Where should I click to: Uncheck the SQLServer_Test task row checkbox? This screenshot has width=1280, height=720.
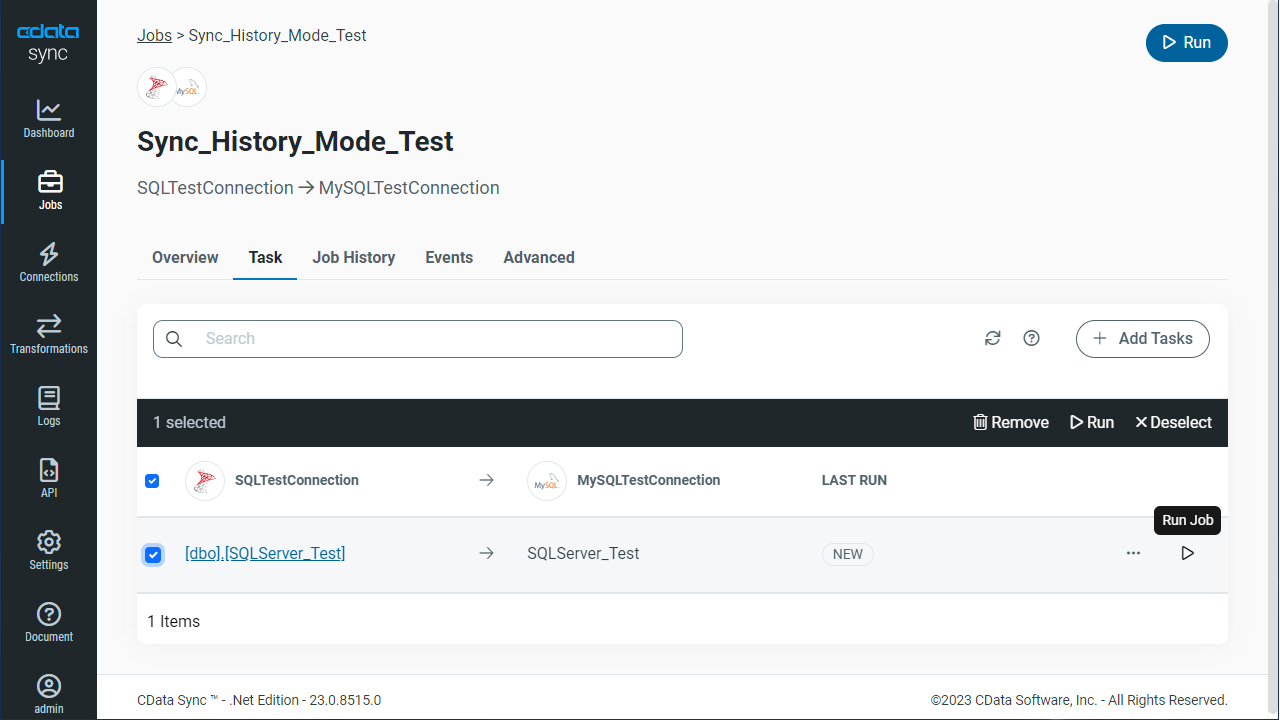point(152,553)
